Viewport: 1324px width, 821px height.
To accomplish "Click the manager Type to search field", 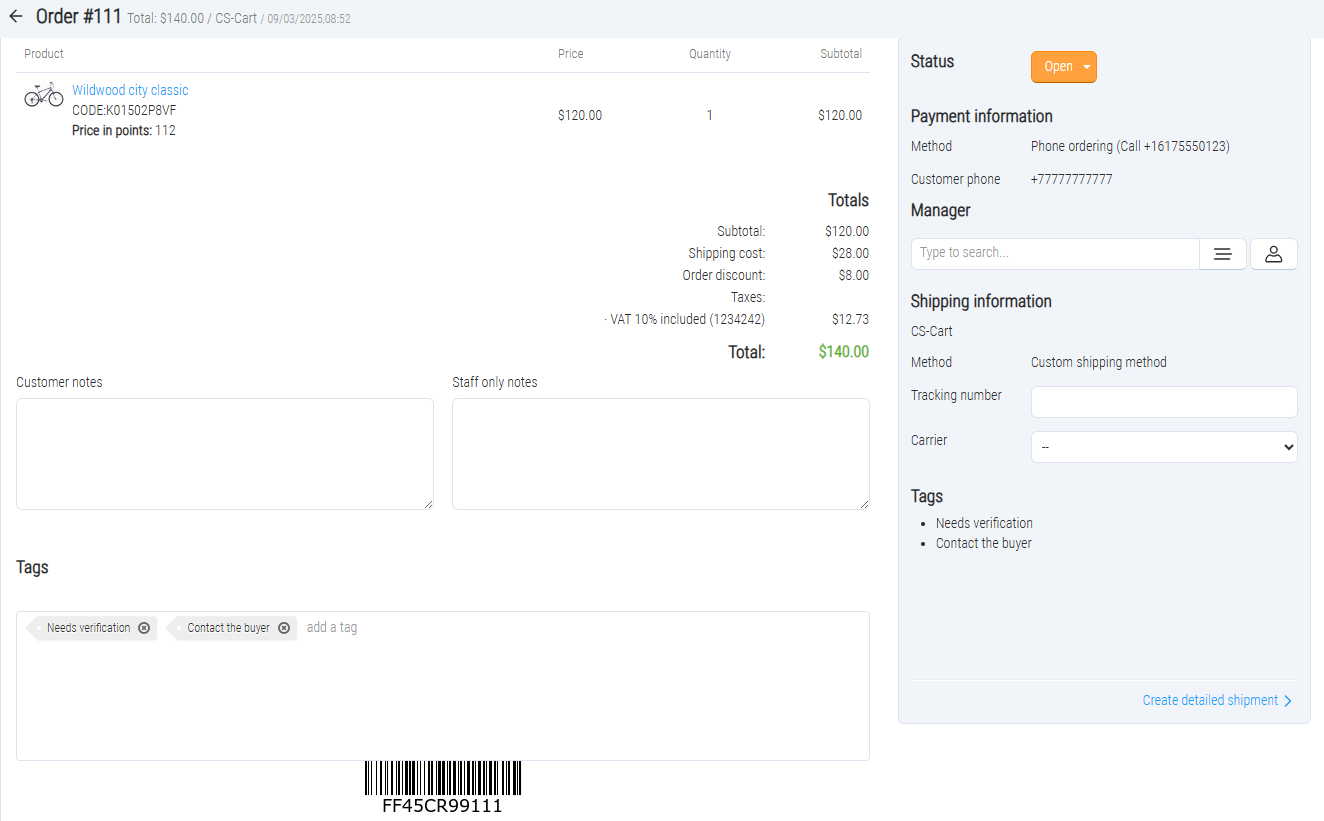I will tap(1054, 253).
